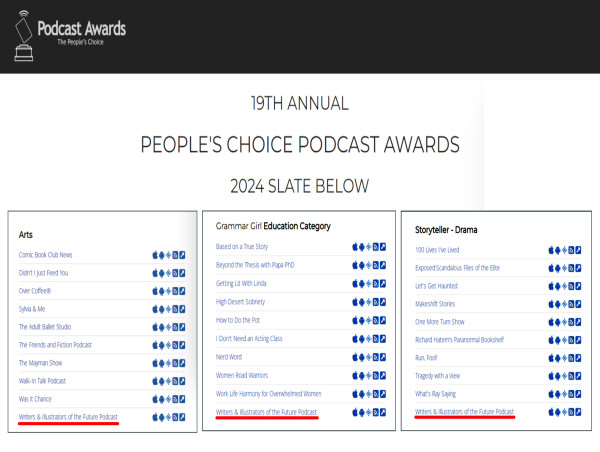Open Walk-In Talk Podcast link
The height and width of the screenshot is (452, 600).
pyautogui.click(x=42, y=381)
